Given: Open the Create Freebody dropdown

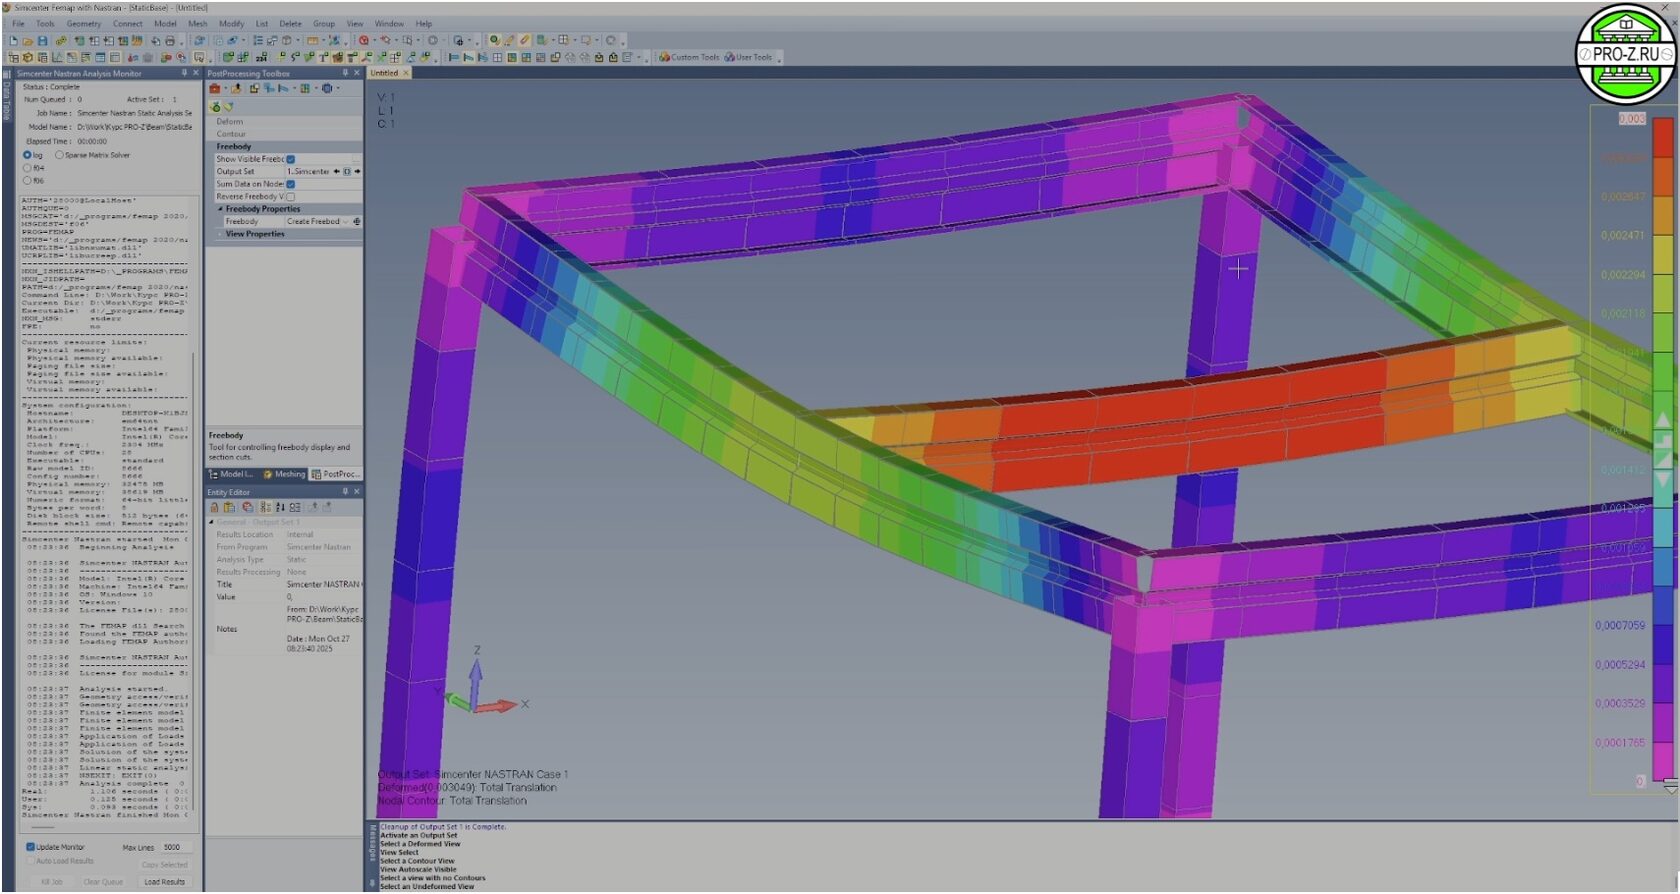Looking at the screenshot, I should coord(346,222).
